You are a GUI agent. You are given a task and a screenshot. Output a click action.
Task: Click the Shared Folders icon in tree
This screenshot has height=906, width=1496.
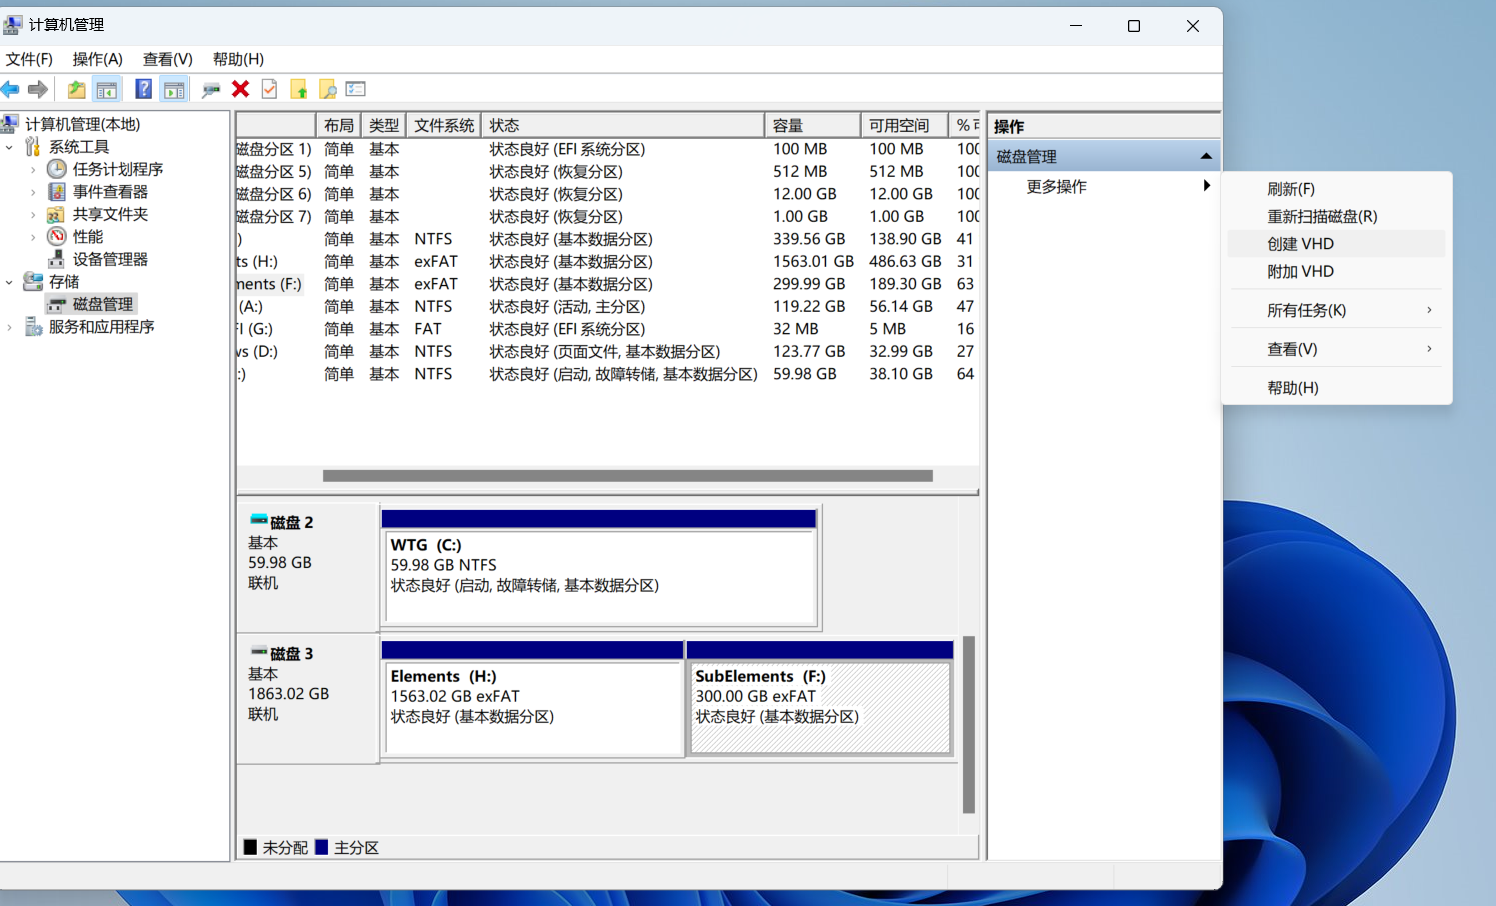57,214
